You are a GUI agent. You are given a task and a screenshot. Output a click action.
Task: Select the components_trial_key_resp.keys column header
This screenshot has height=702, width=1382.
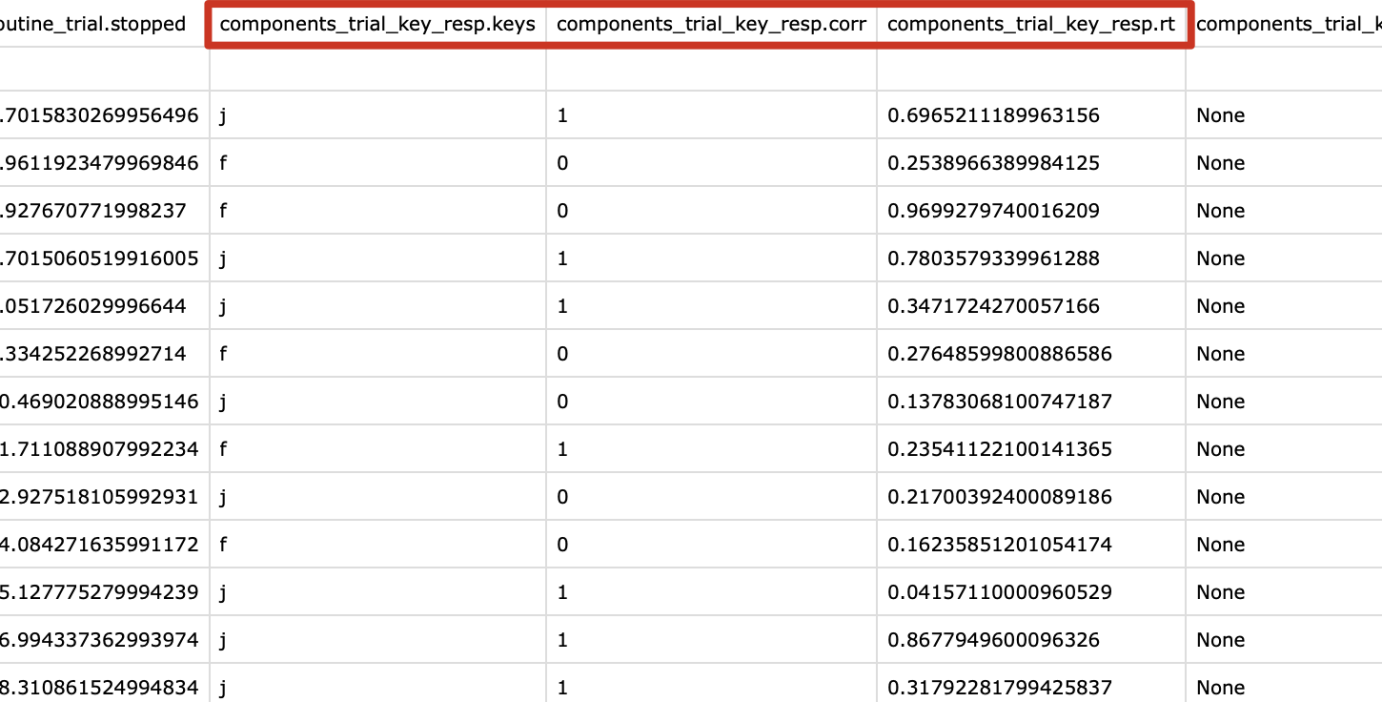pyautogui.click(x=377, y=24)
